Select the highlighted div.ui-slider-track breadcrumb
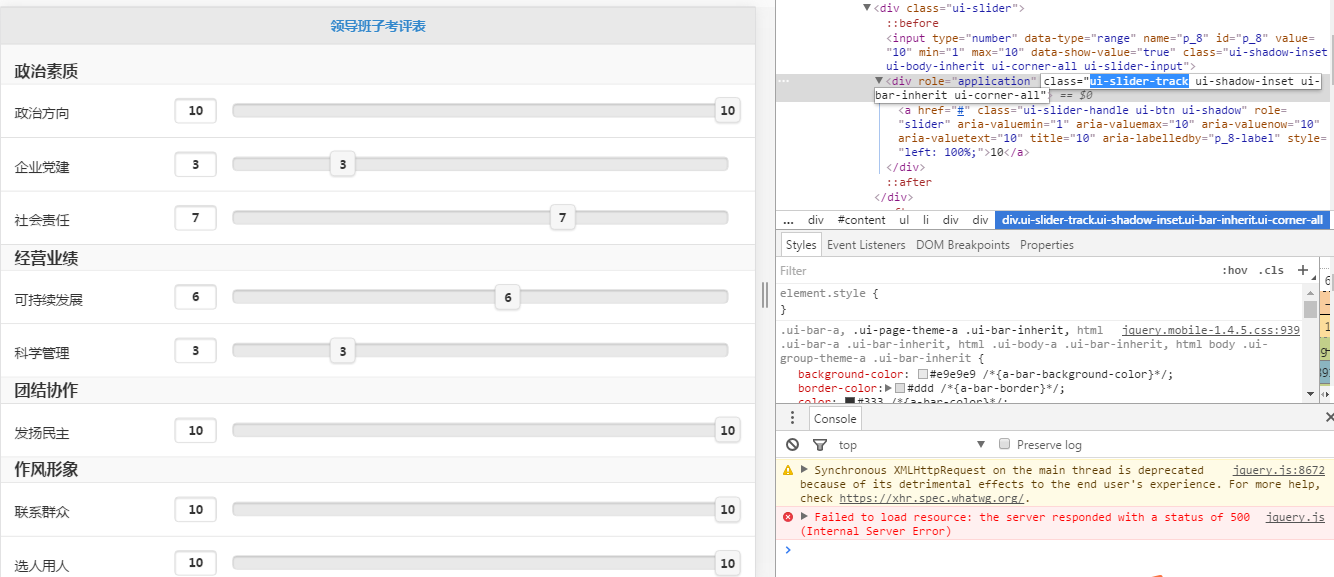 click(x=1162, y=220)
